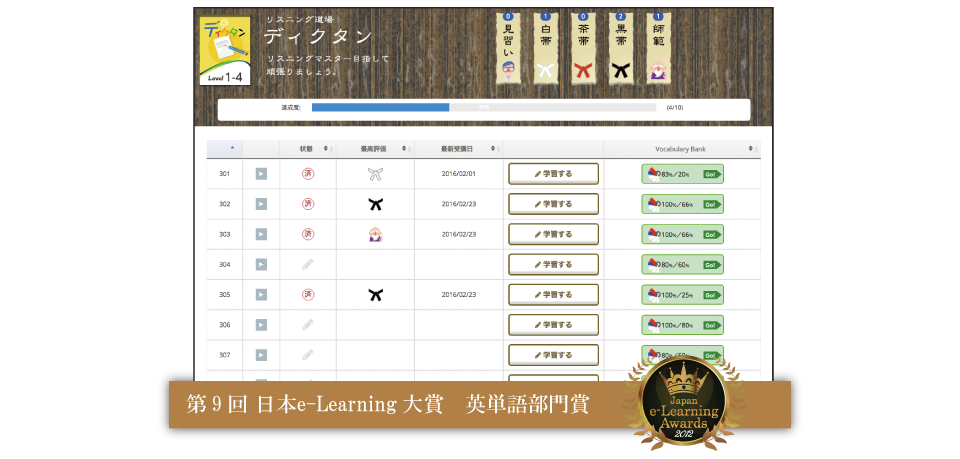Click 学習する button for lesson 307
Image resolution: width=960 pixels, height=459 pixels.
[x=553, y=354]
